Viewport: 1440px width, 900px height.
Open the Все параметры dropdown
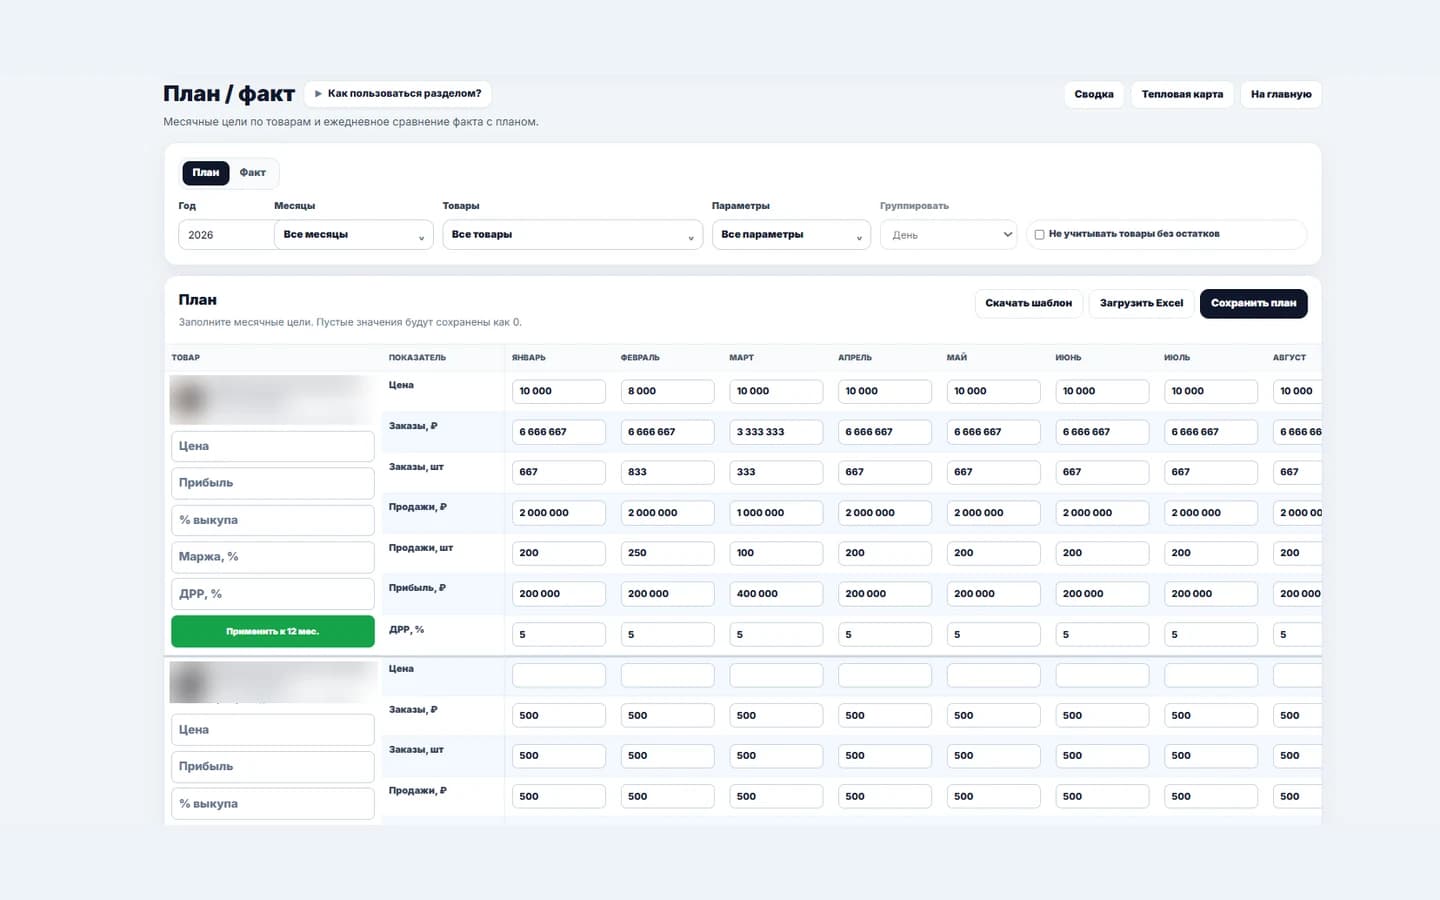click(791, 235)
